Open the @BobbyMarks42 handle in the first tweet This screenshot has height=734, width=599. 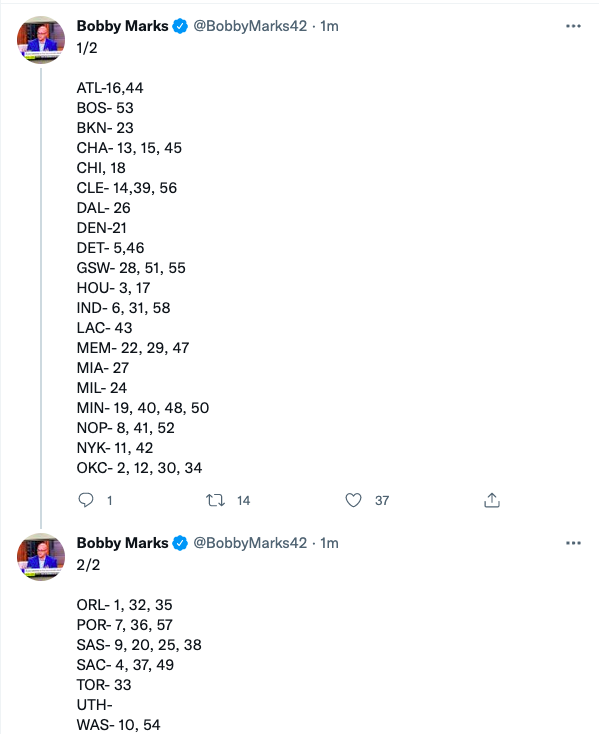click(250, 26)
